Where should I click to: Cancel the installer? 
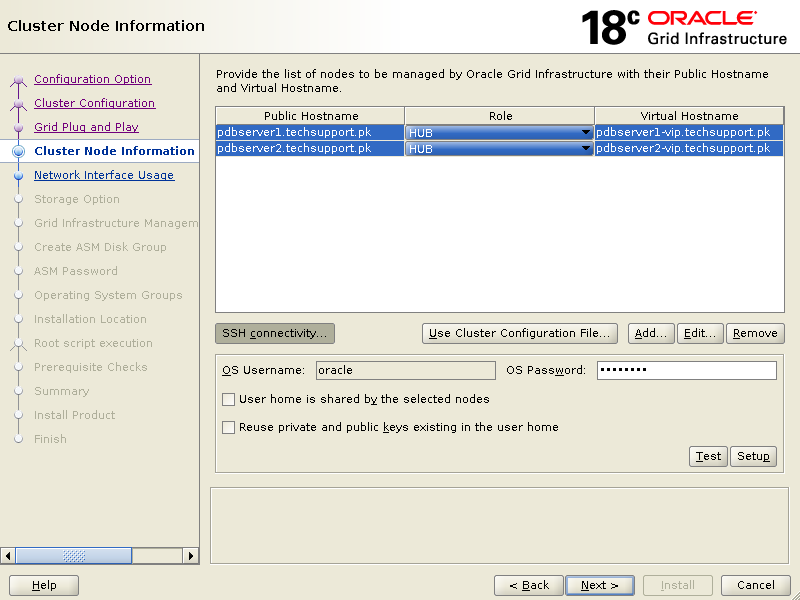coord(756,585)
